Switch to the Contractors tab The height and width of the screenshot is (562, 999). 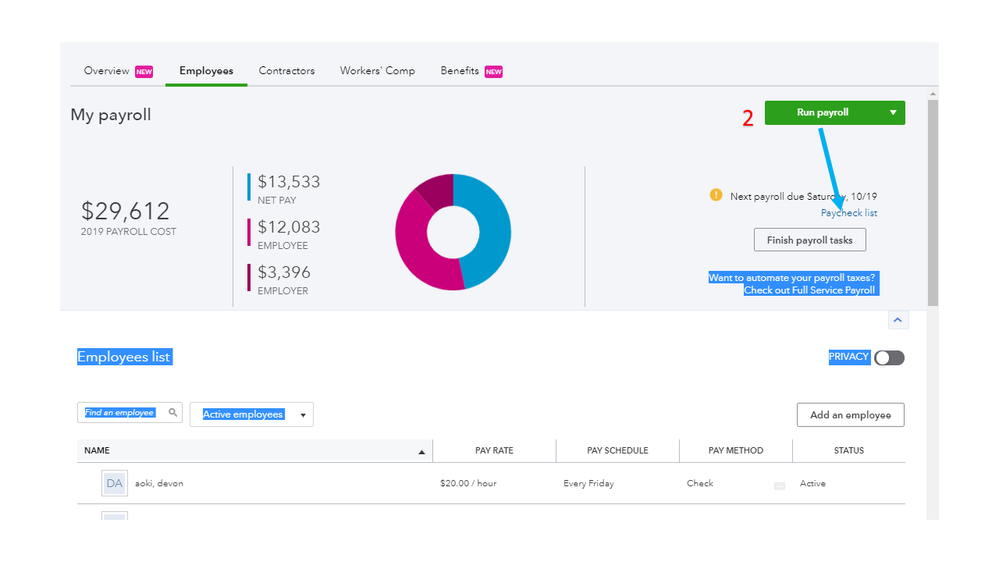pyautogui.click(x=287, y=71)
